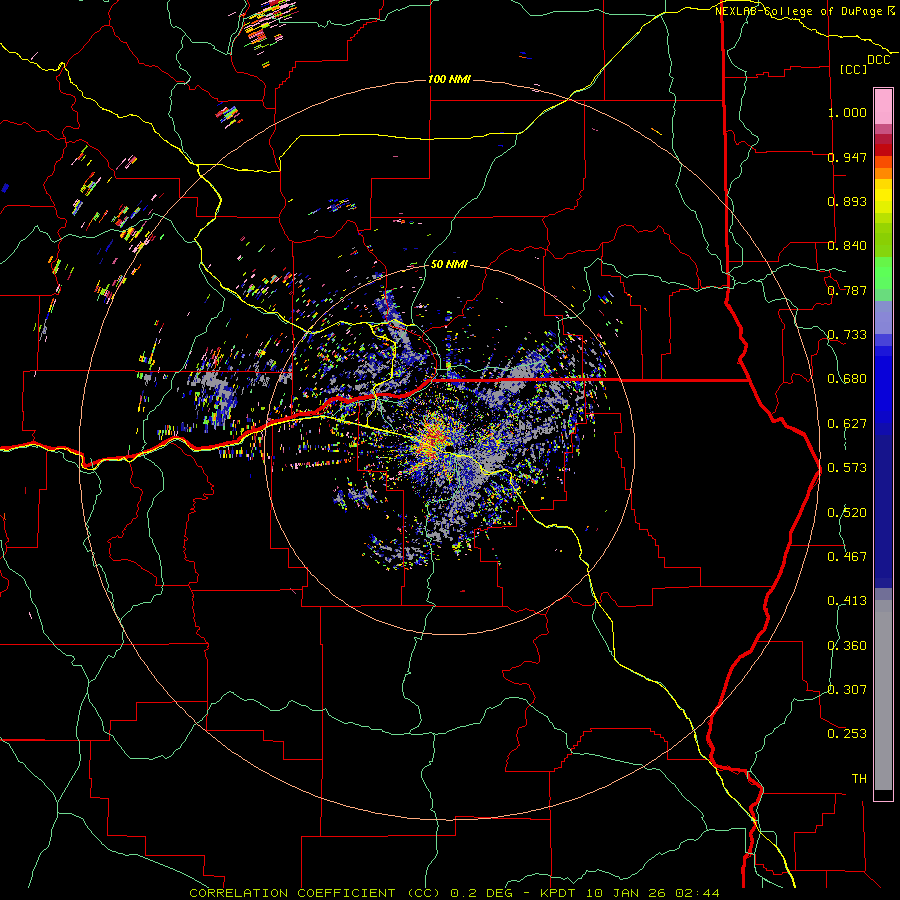
Task: Select the red color band in the legend
Action: point(883,150)
